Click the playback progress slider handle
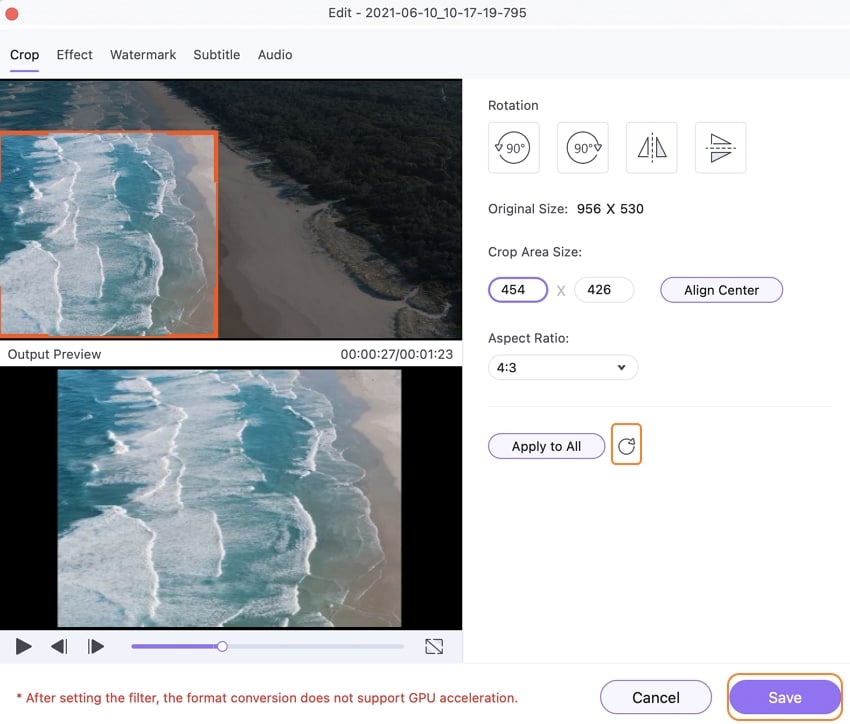The height and width of the screenshot is (724, 850). [222, 647]
